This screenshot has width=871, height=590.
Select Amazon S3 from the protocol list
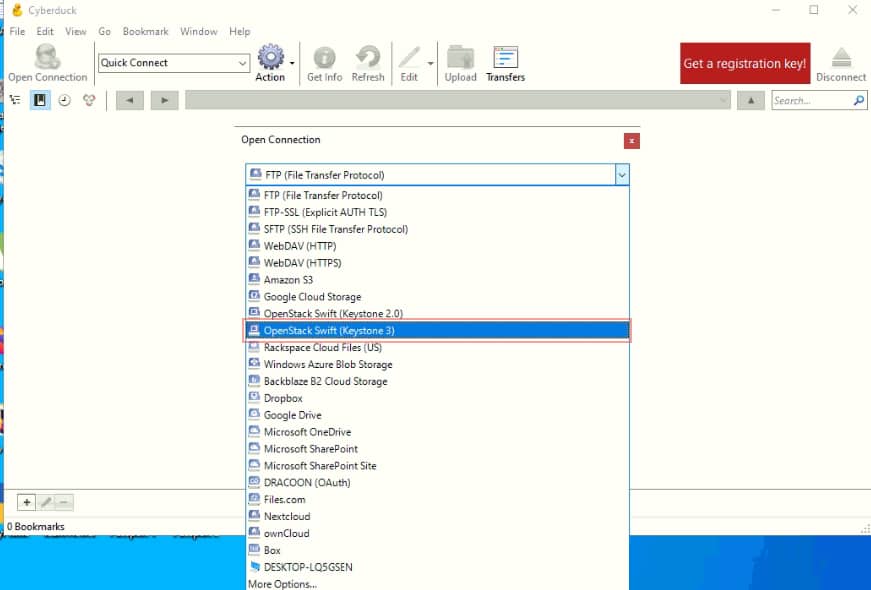tap(288, 280)
